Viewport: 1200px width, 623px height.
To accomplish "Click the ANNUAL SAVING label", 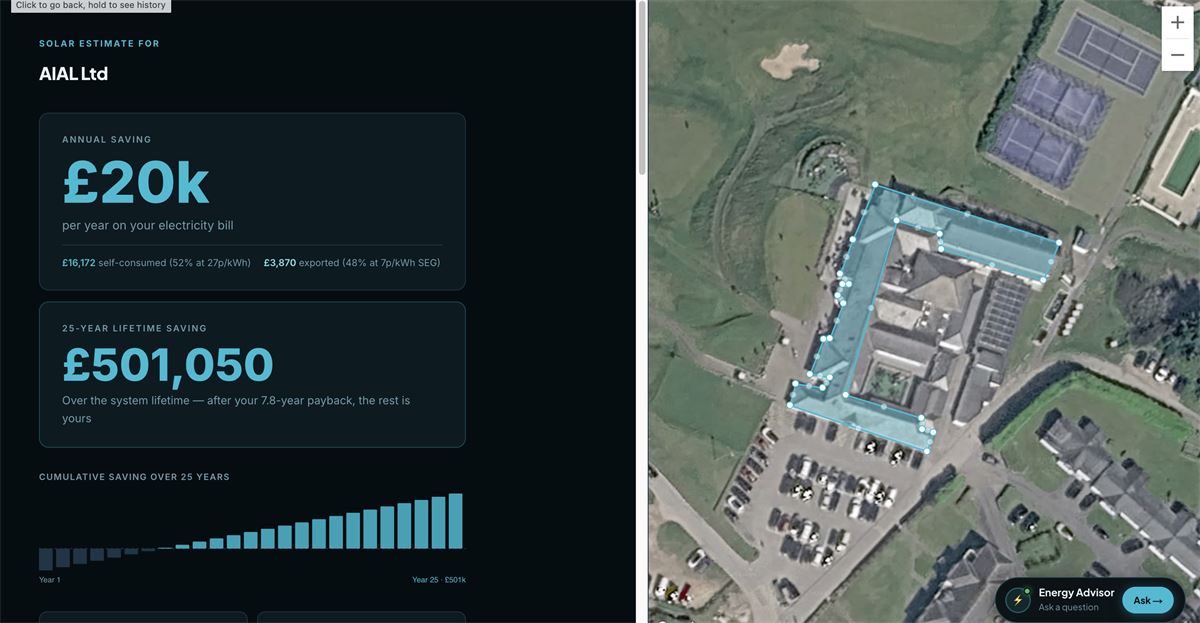I will (x=107, y=140).
